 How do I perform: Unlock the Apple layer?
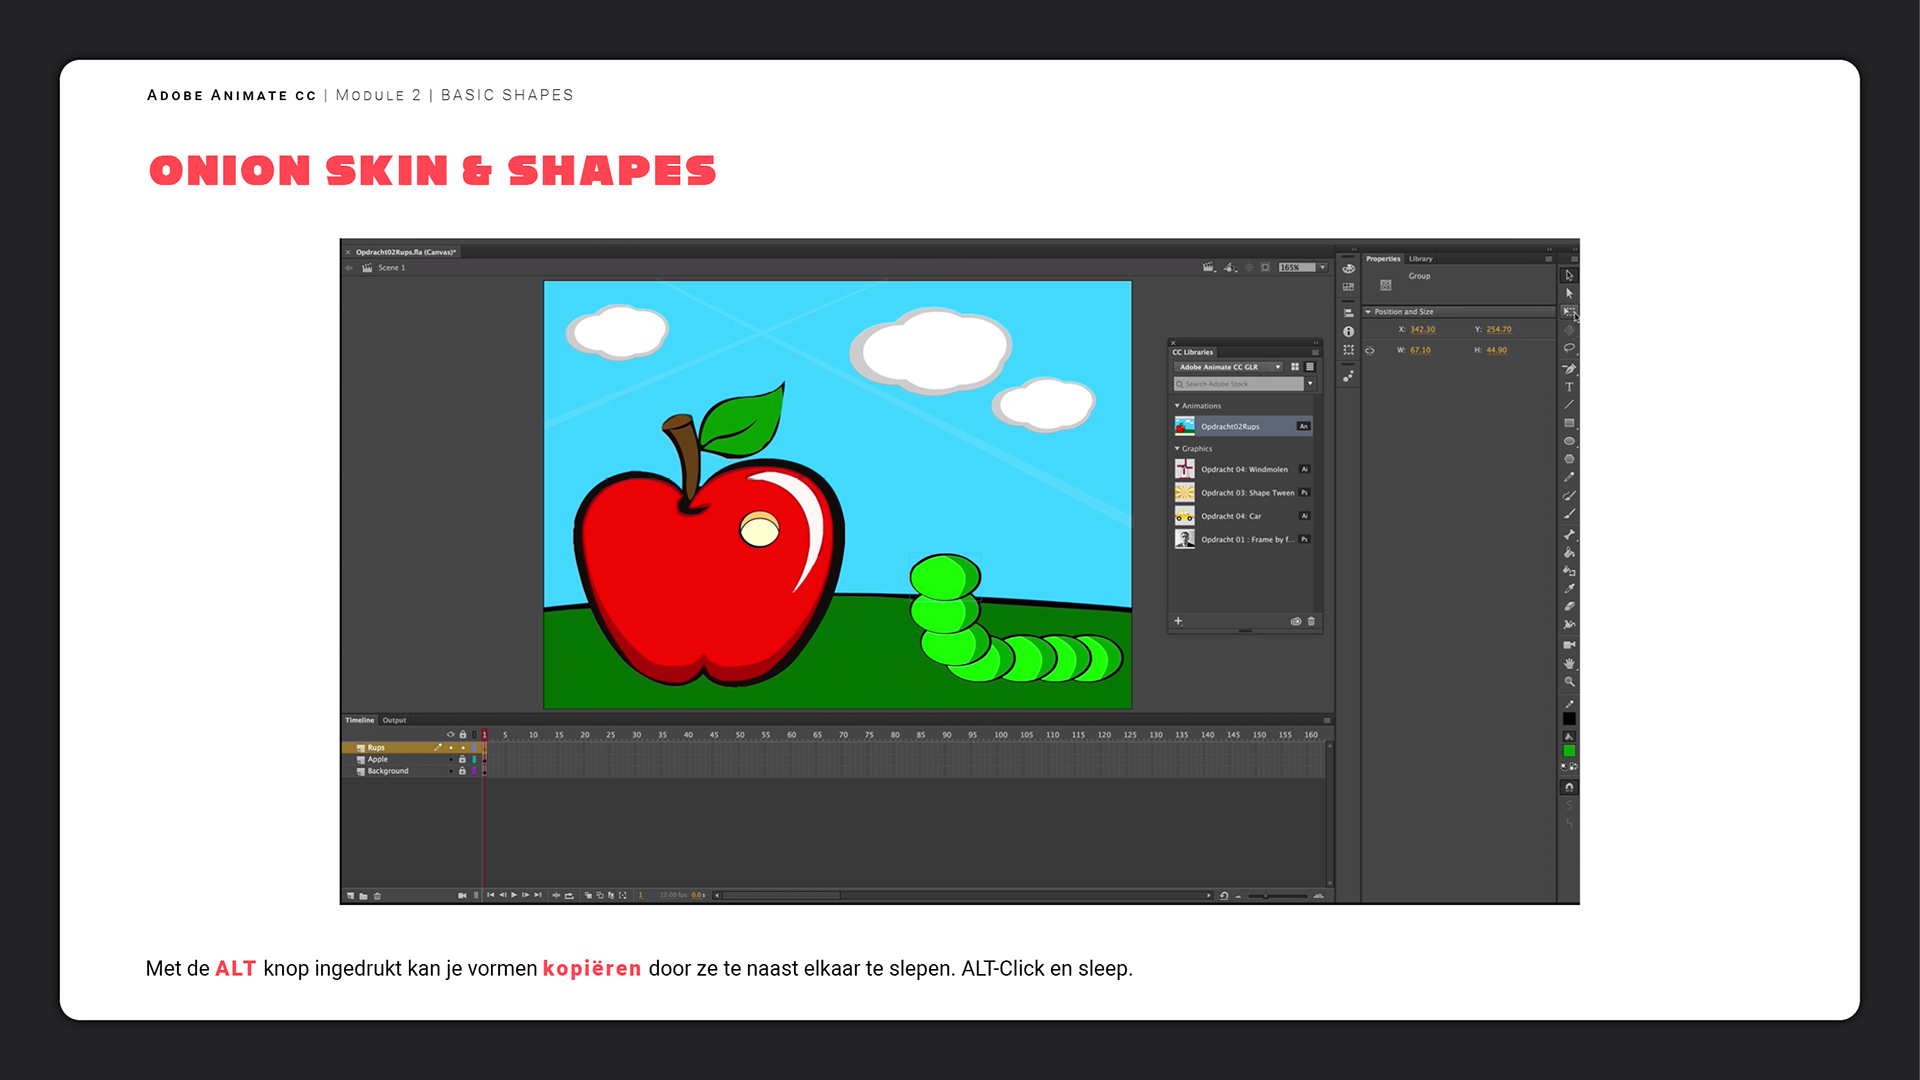(x=462, y=760)
